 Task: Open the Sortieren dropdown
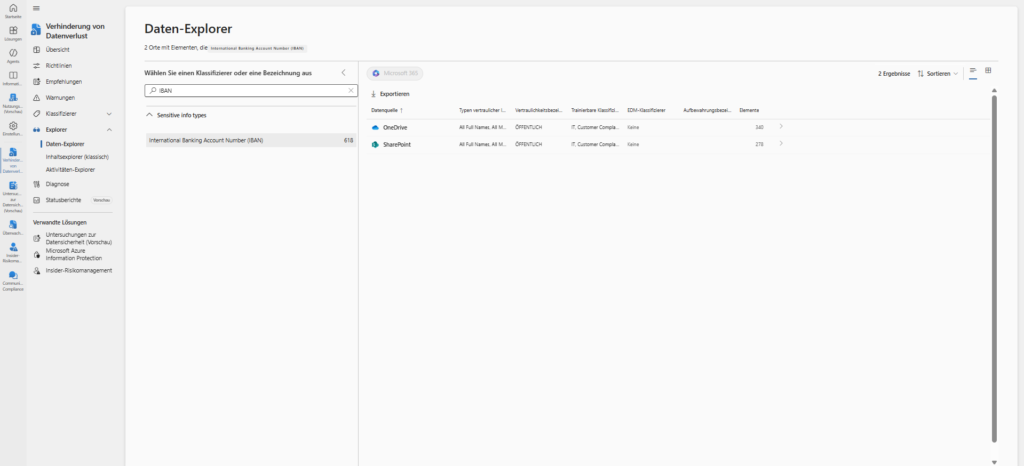[x=938, y=73]
